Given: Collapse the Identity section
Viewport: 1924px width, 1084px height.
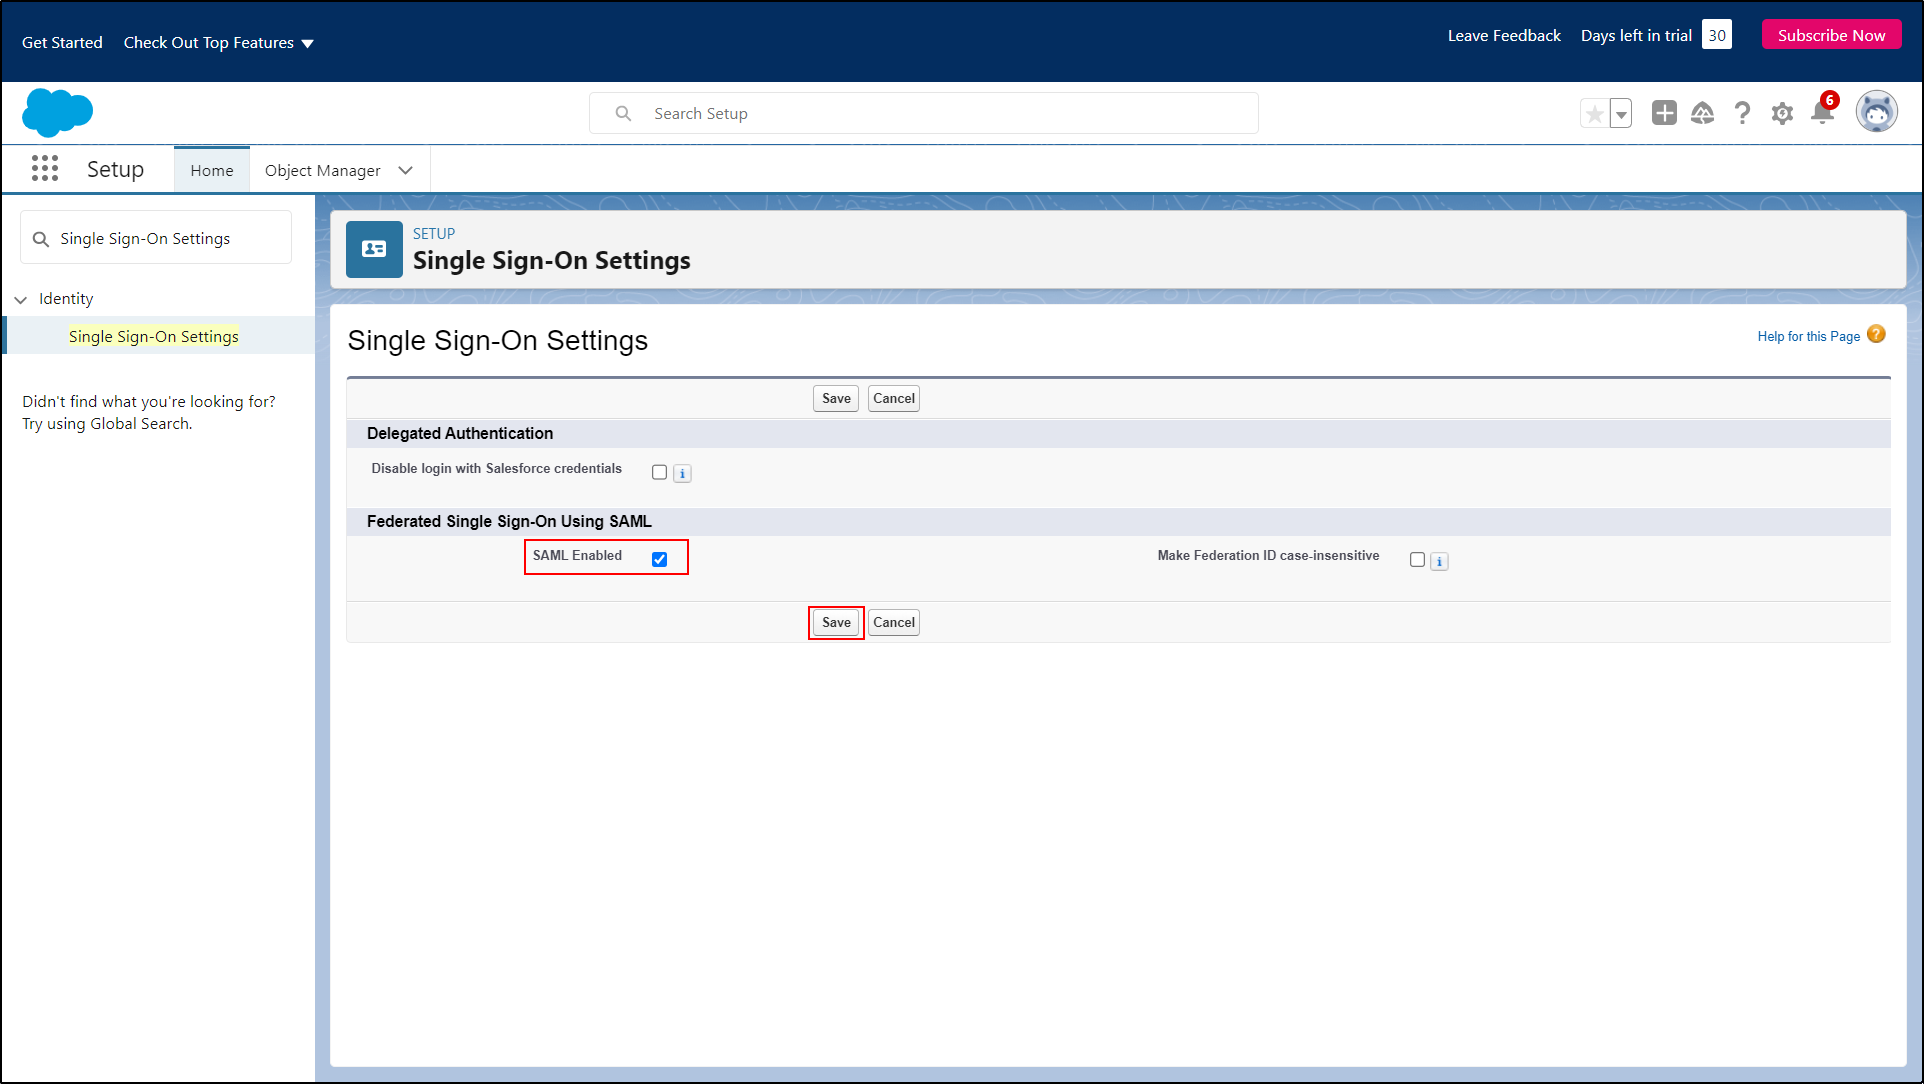Looking at the screenshot, I should pos(21,298).
